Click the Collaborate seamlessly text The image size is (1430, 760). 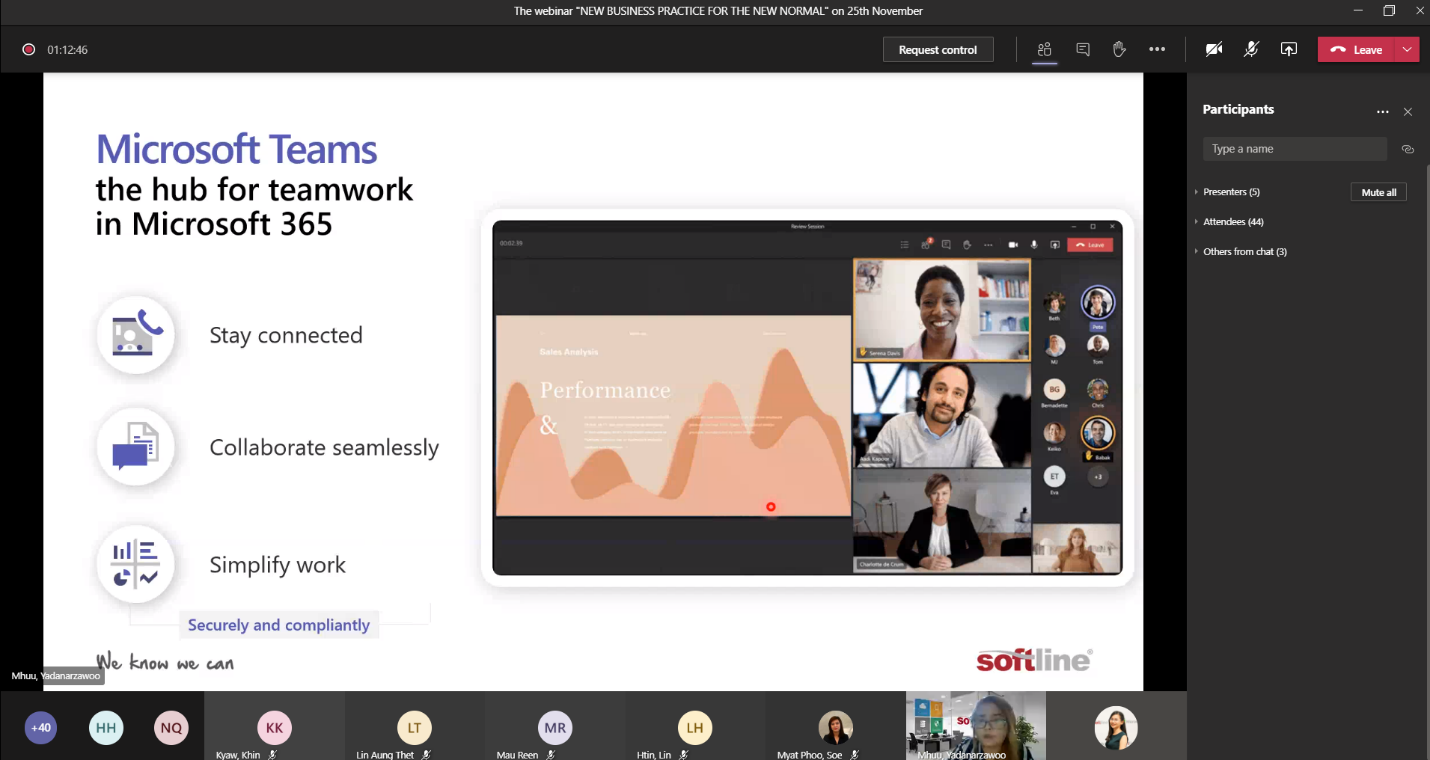click(324, 447)
